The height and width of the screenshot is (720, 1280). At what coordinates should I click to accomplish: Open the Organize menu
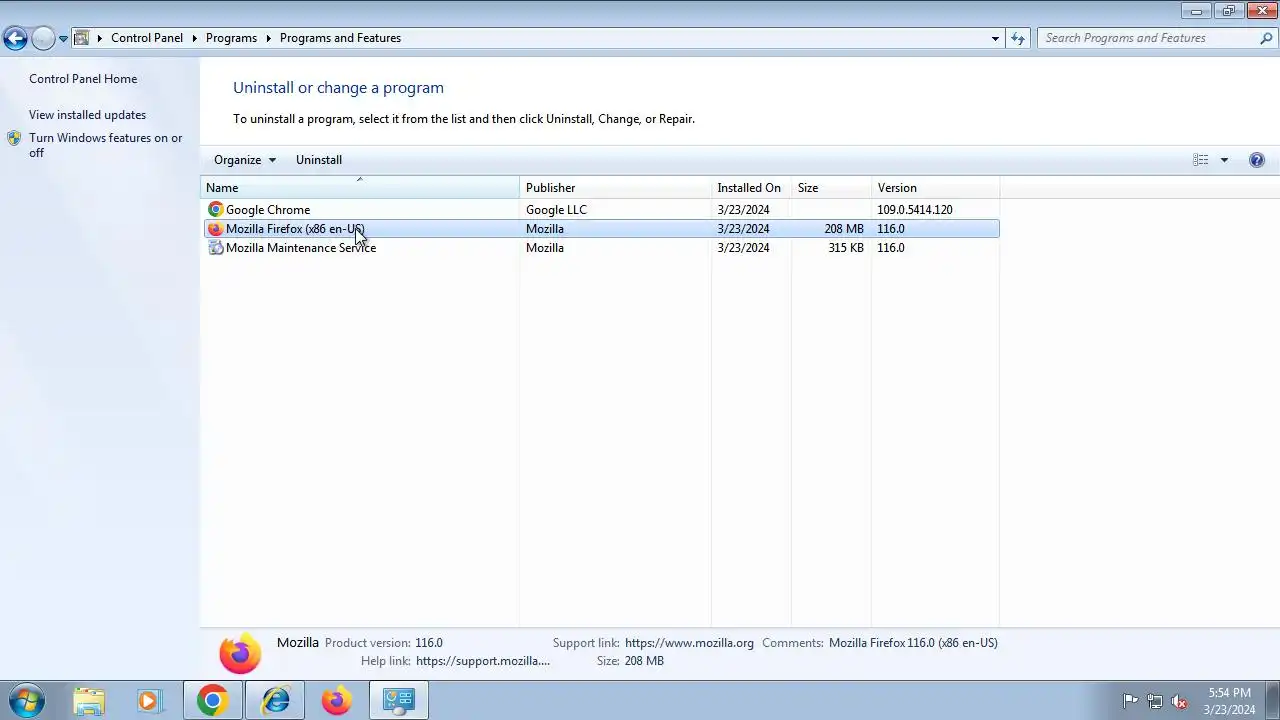tap(245, 160)
